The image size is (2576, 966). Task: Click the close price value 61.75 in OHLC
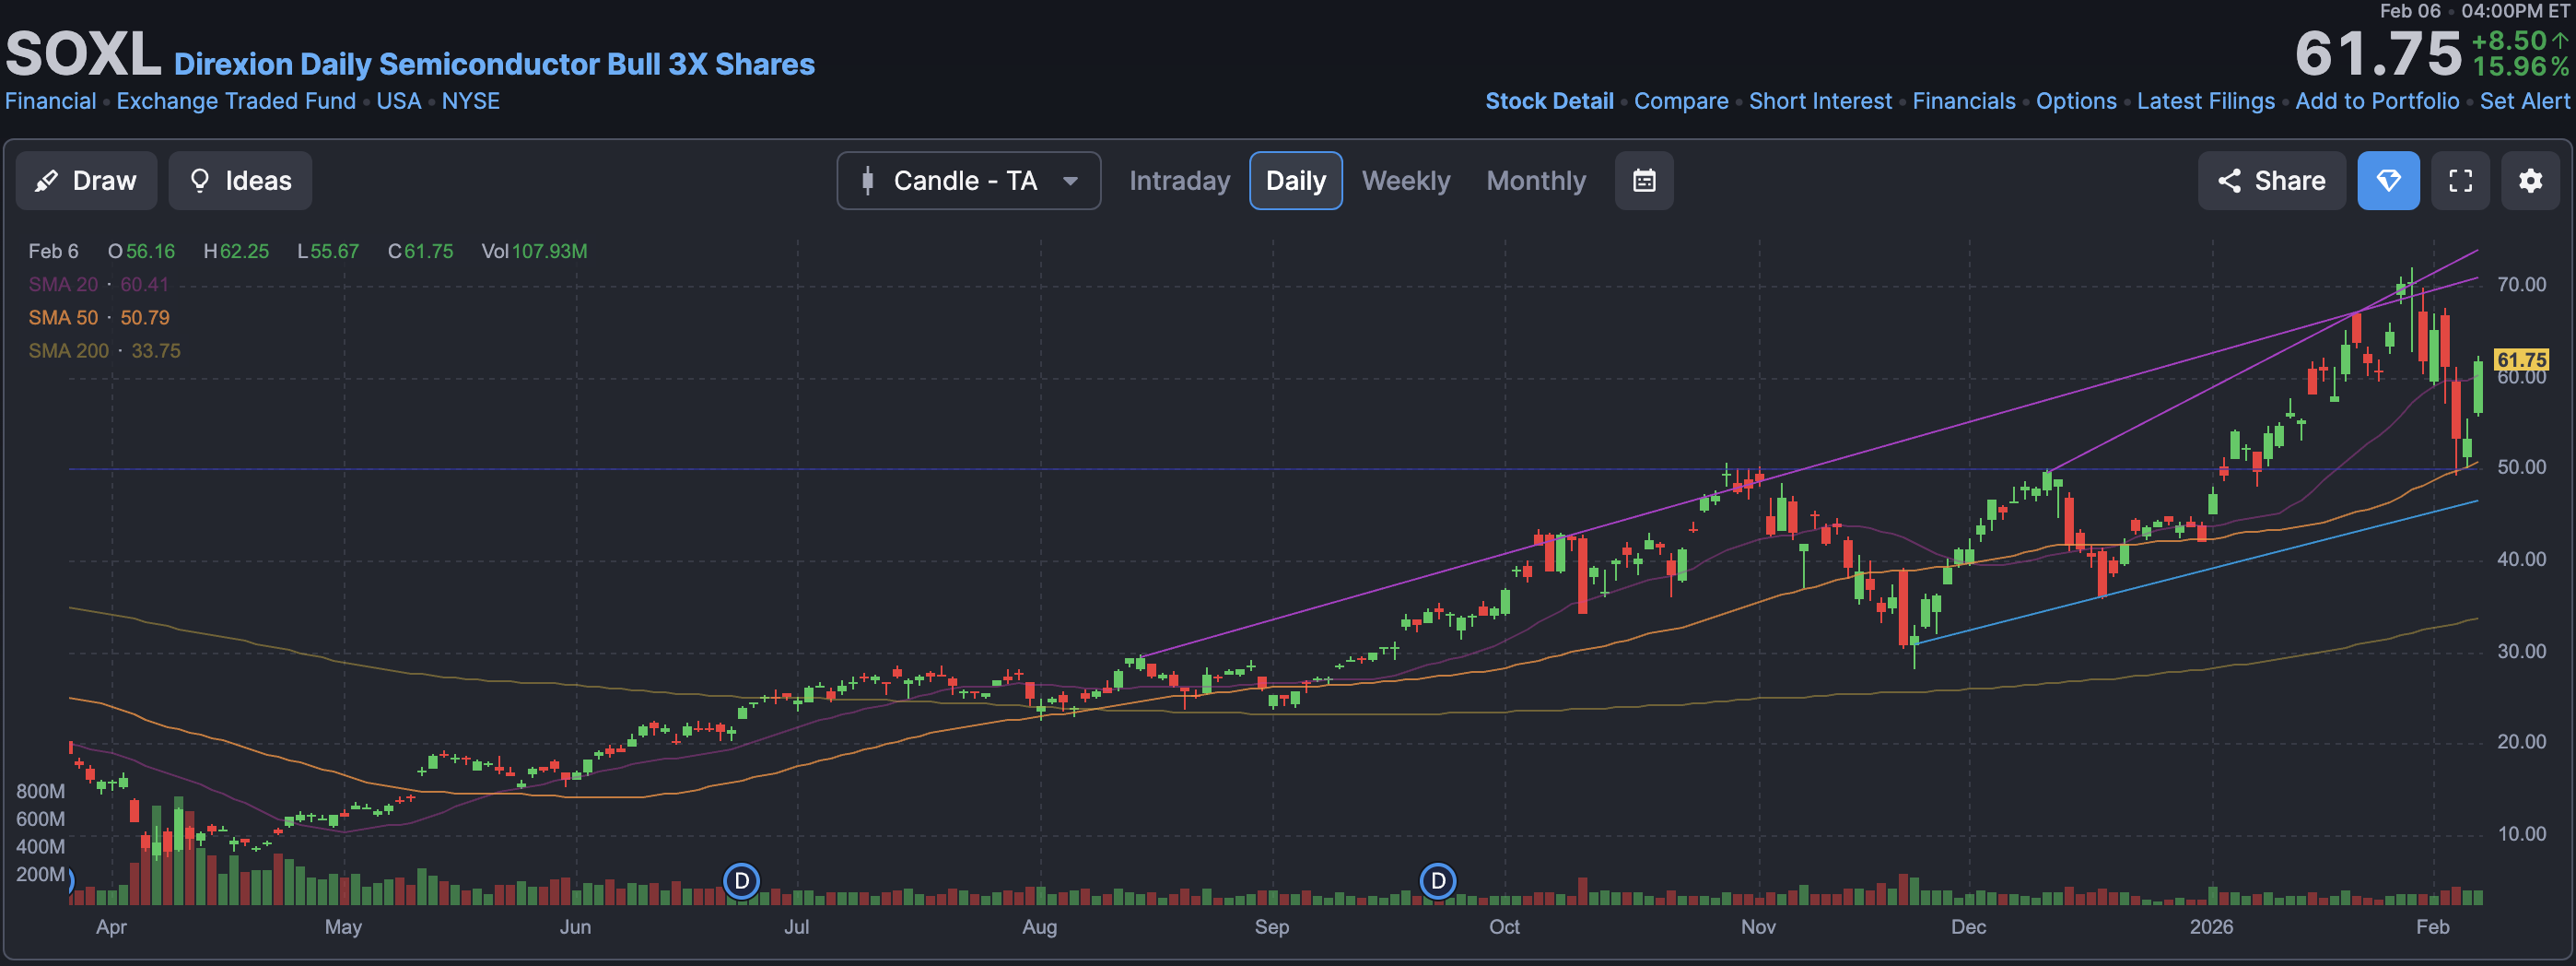click(x=428, y=252)
